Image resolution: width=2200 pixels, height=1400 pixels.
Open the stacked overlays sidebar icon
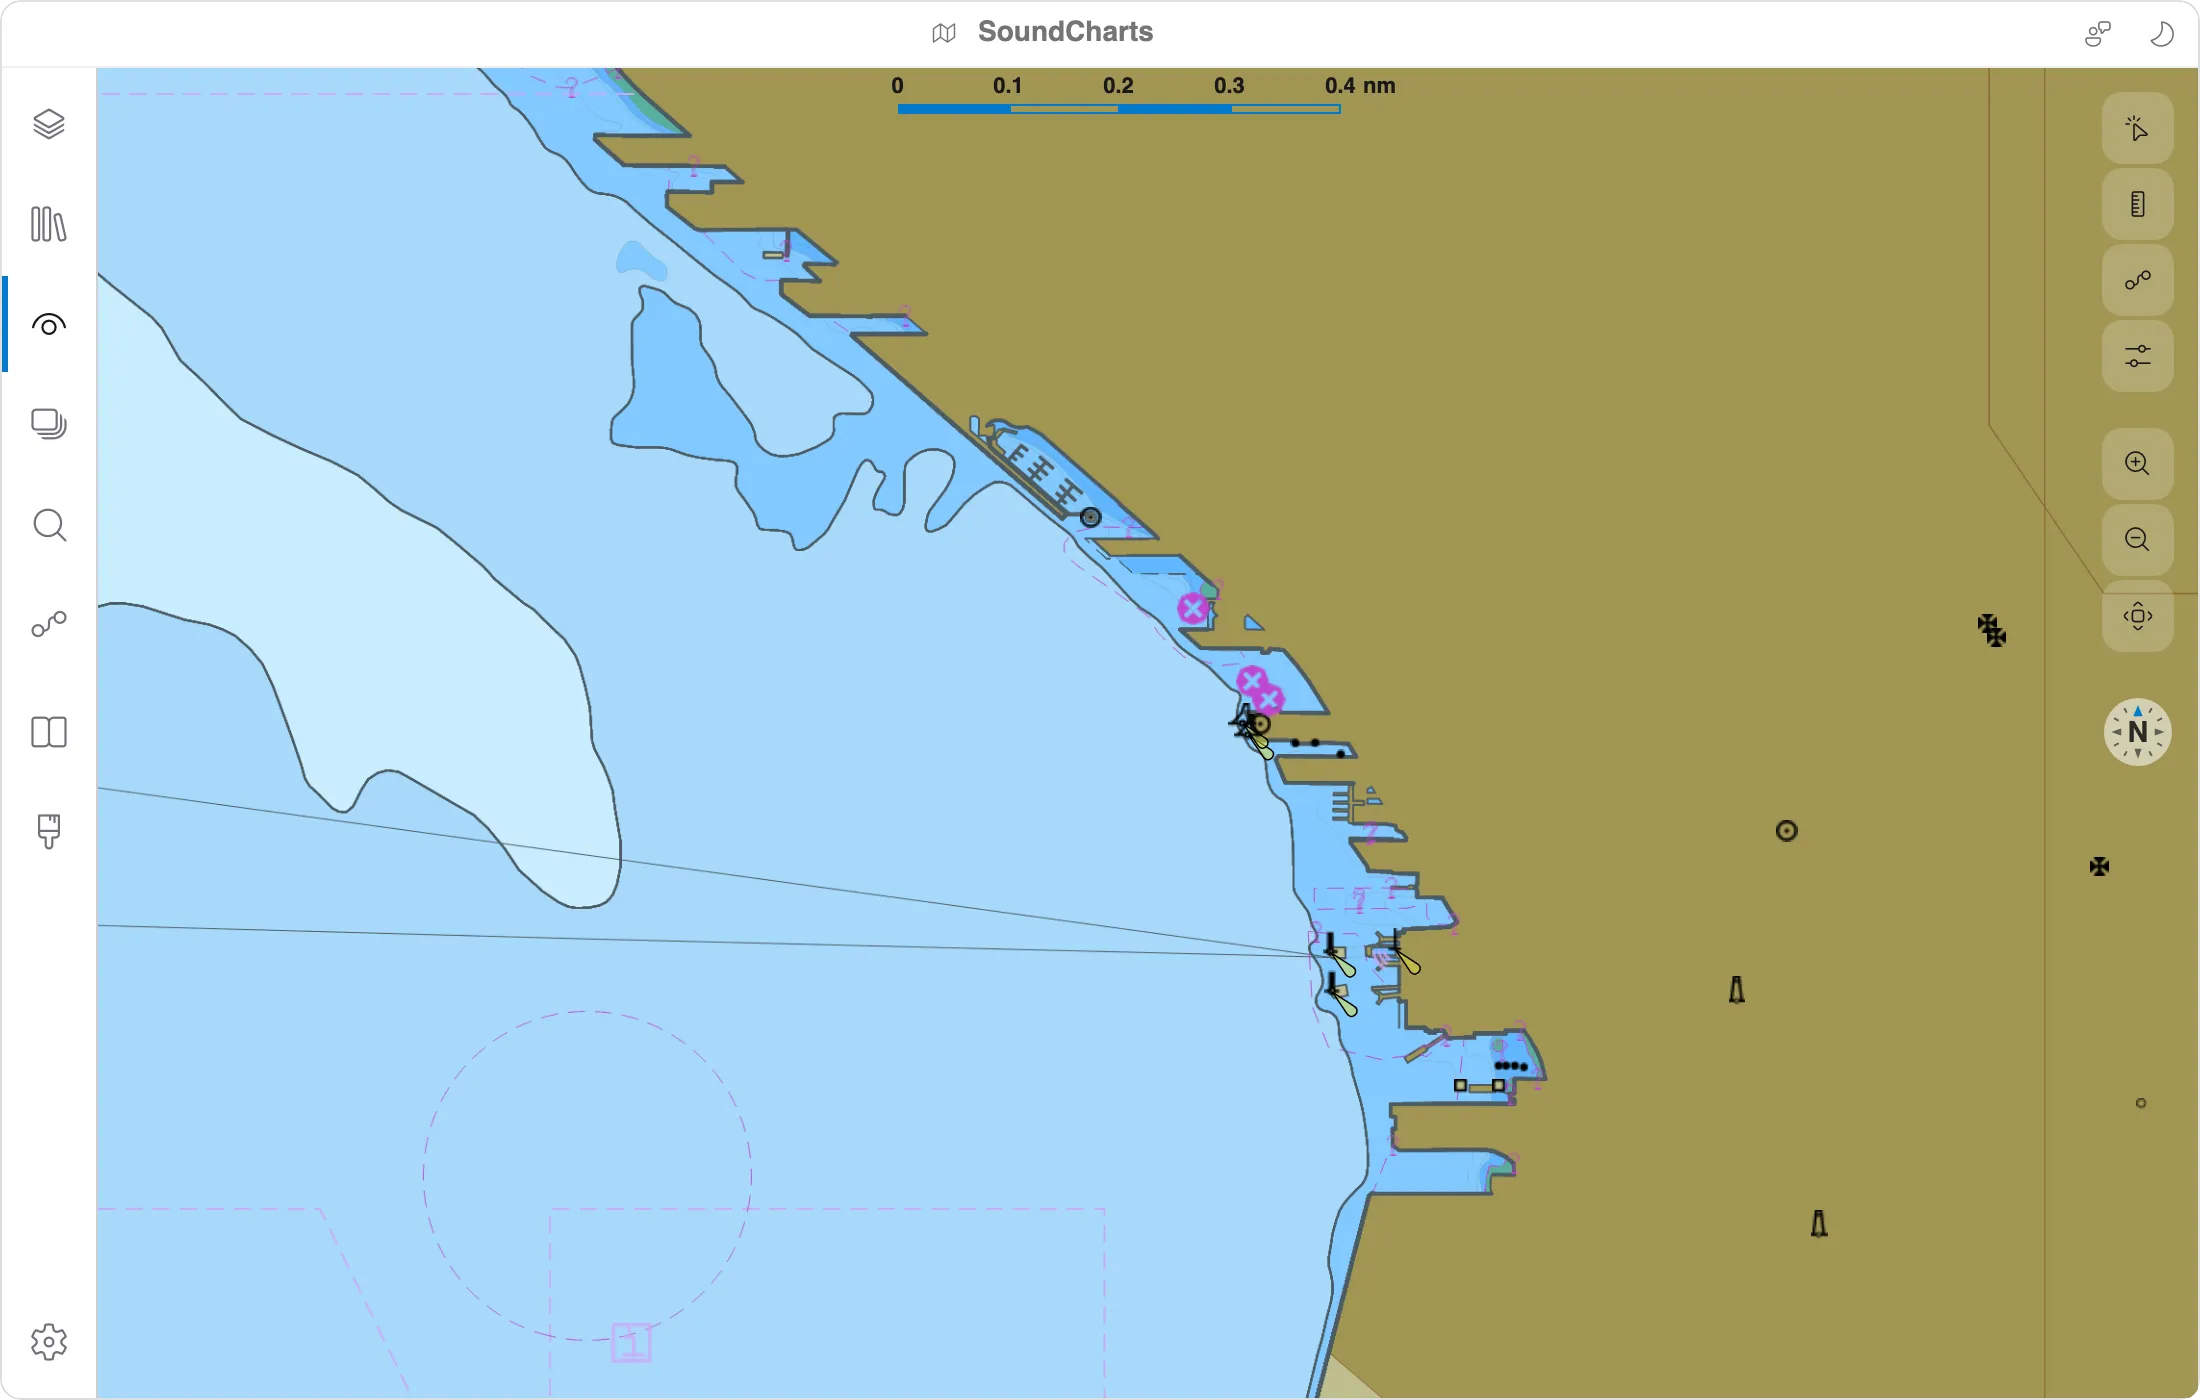(x=48, y=424)
